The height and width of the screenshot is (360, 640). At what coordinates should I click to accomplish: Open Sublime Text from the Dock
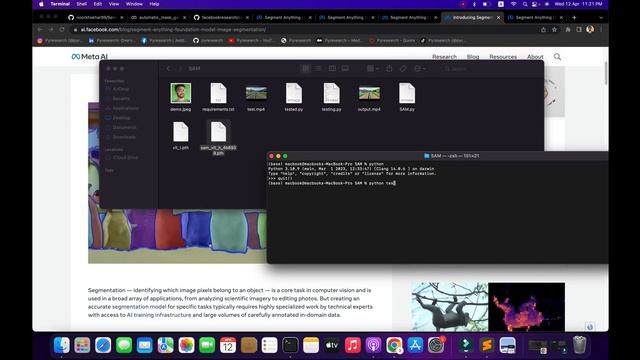point(487,346)
